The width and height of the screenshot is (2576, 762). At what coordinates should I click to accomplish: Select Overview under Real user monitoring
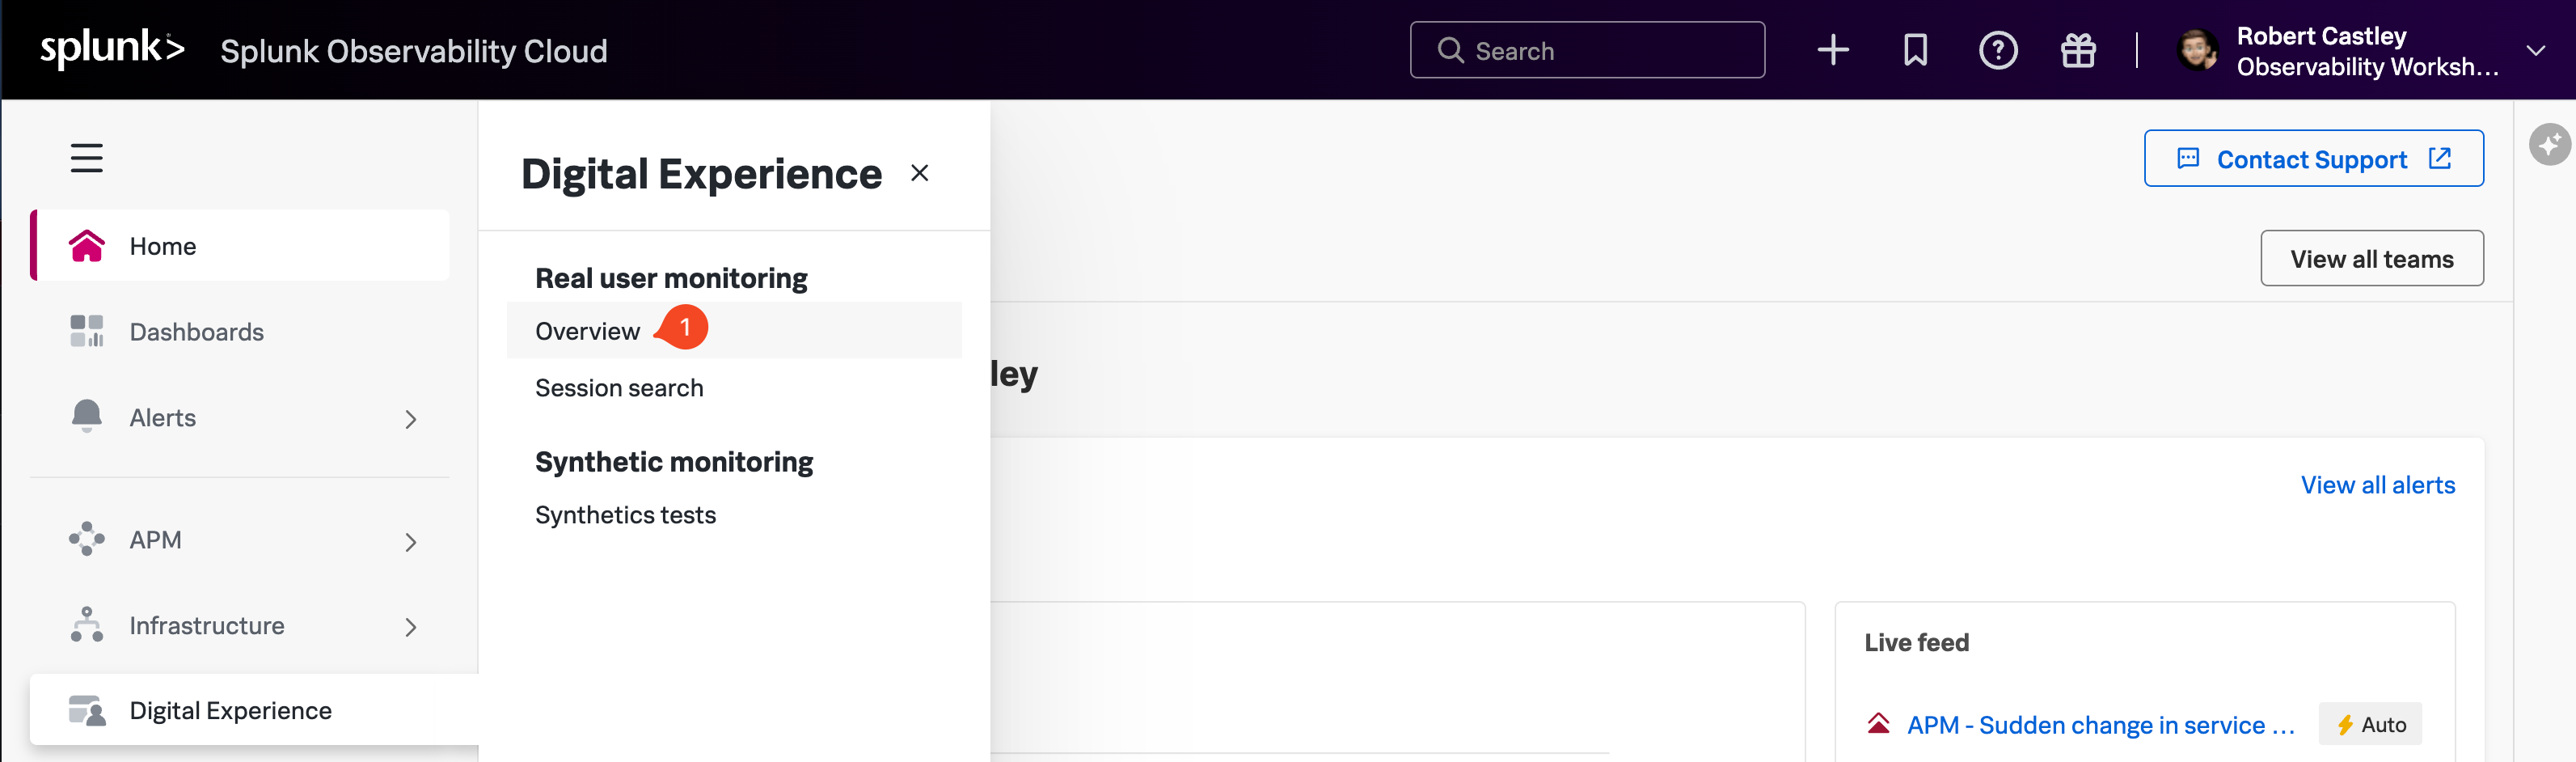point(587,331)
